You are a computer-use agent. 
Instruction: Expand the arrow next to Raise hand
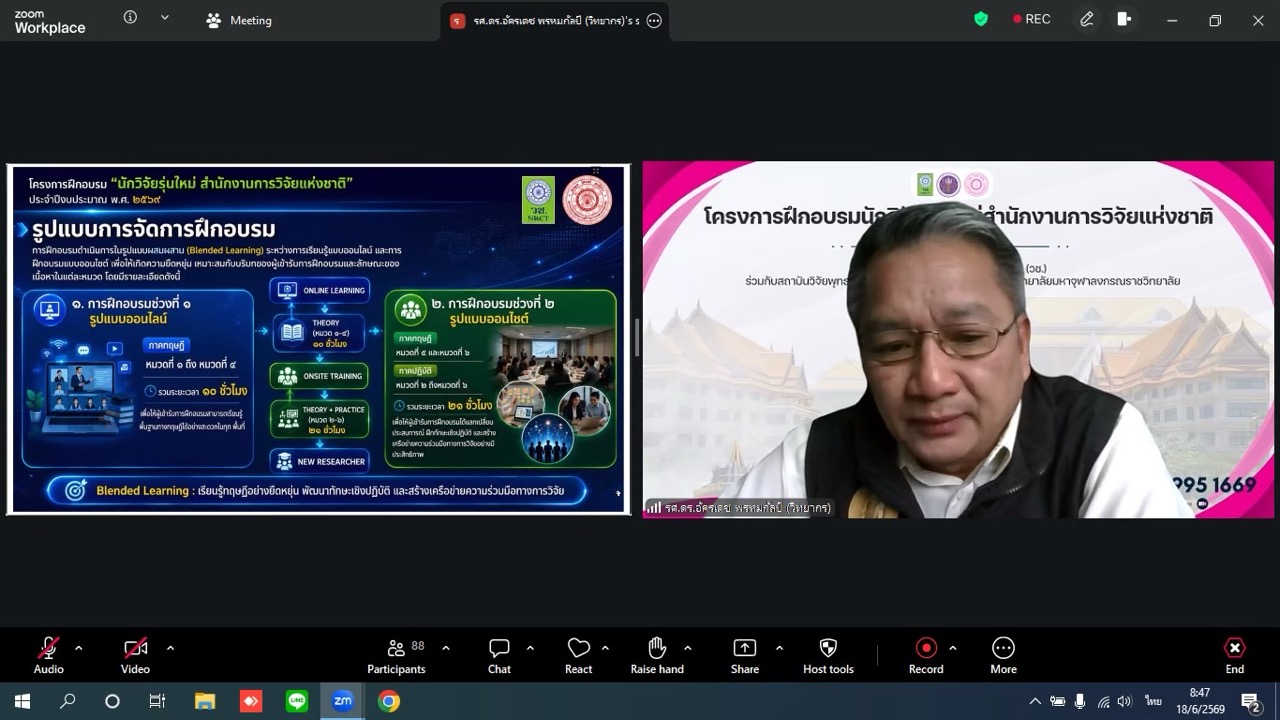pos(687,647)
